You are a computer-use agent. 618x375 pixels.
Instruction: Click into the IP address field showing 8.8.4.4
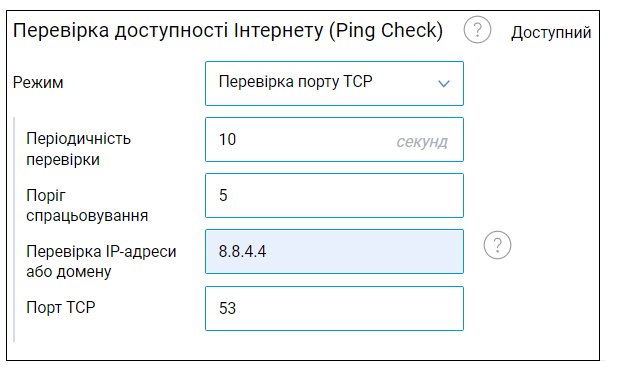coord(334,252)
